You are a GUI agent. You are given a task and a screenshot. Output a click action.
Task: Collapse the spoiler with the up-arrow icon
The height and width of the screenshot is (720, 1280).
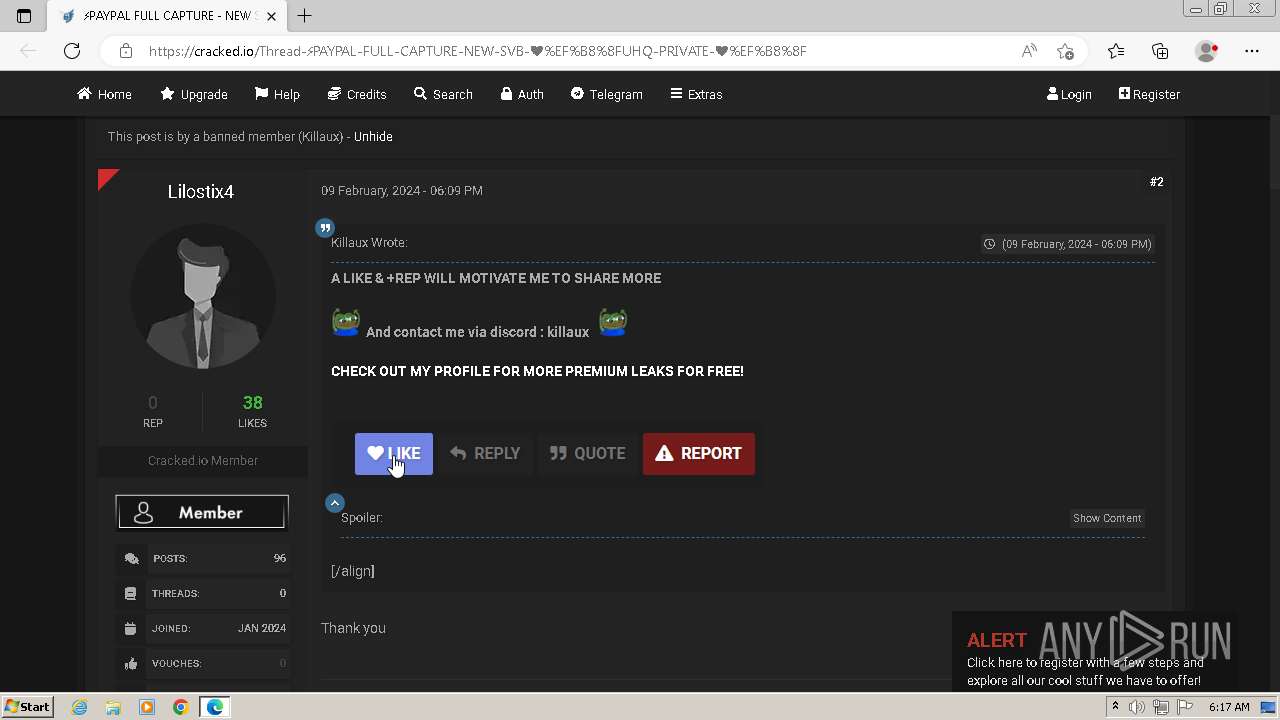335,503
